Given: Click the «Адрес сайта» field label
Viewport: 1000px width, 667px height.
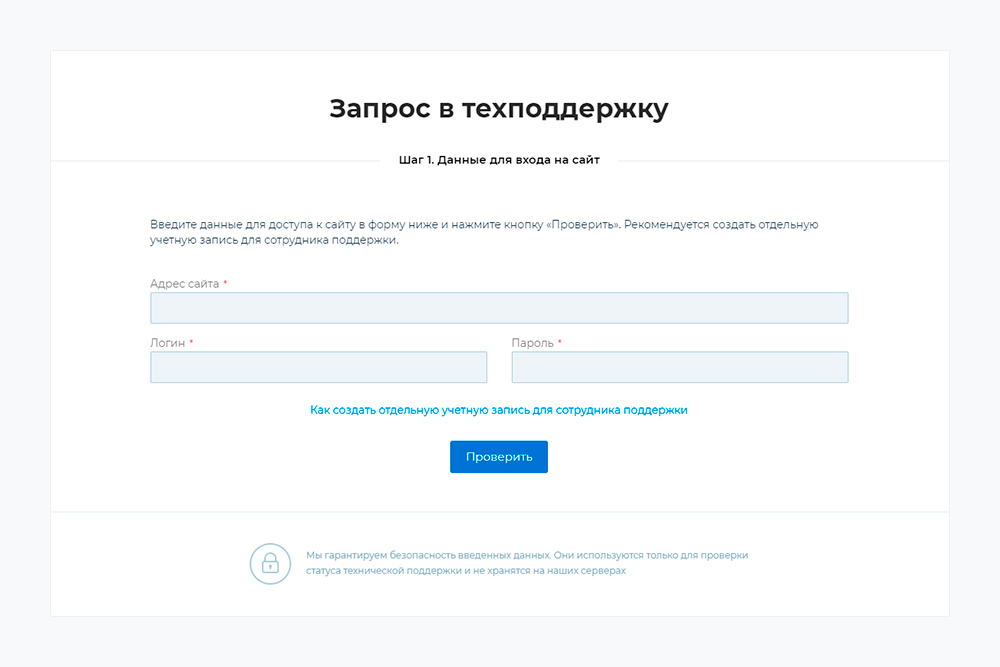Looking at the screenshot, I should click(184, 284).
